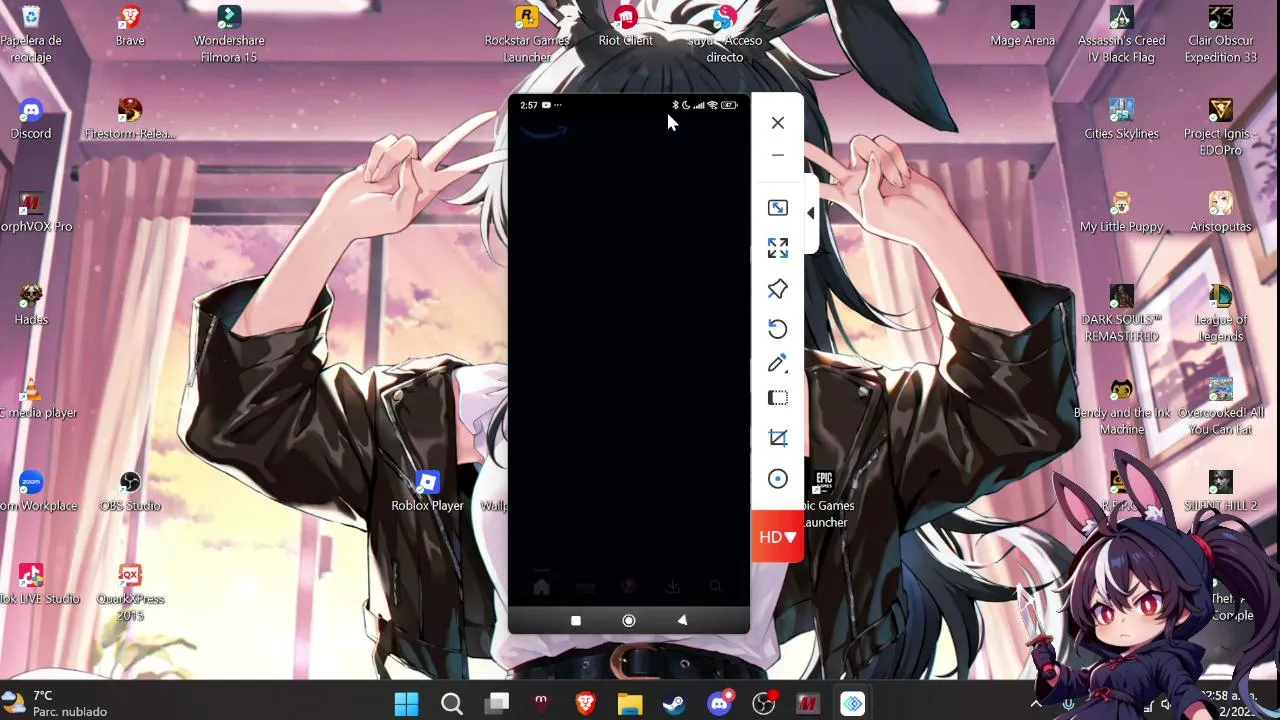Select the Firestorm-Relea... desktop icon

130,120
